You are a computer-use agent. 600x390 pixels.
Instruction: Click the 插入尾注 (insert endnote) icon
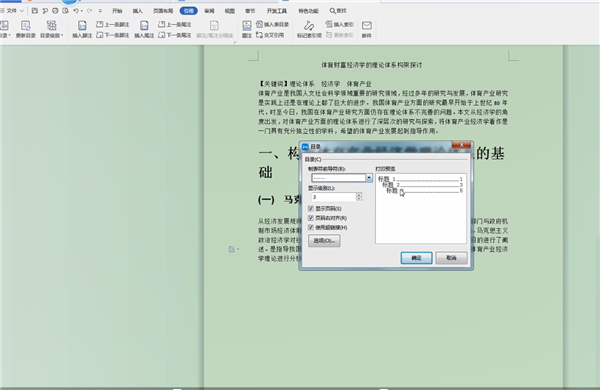(144, 26)
